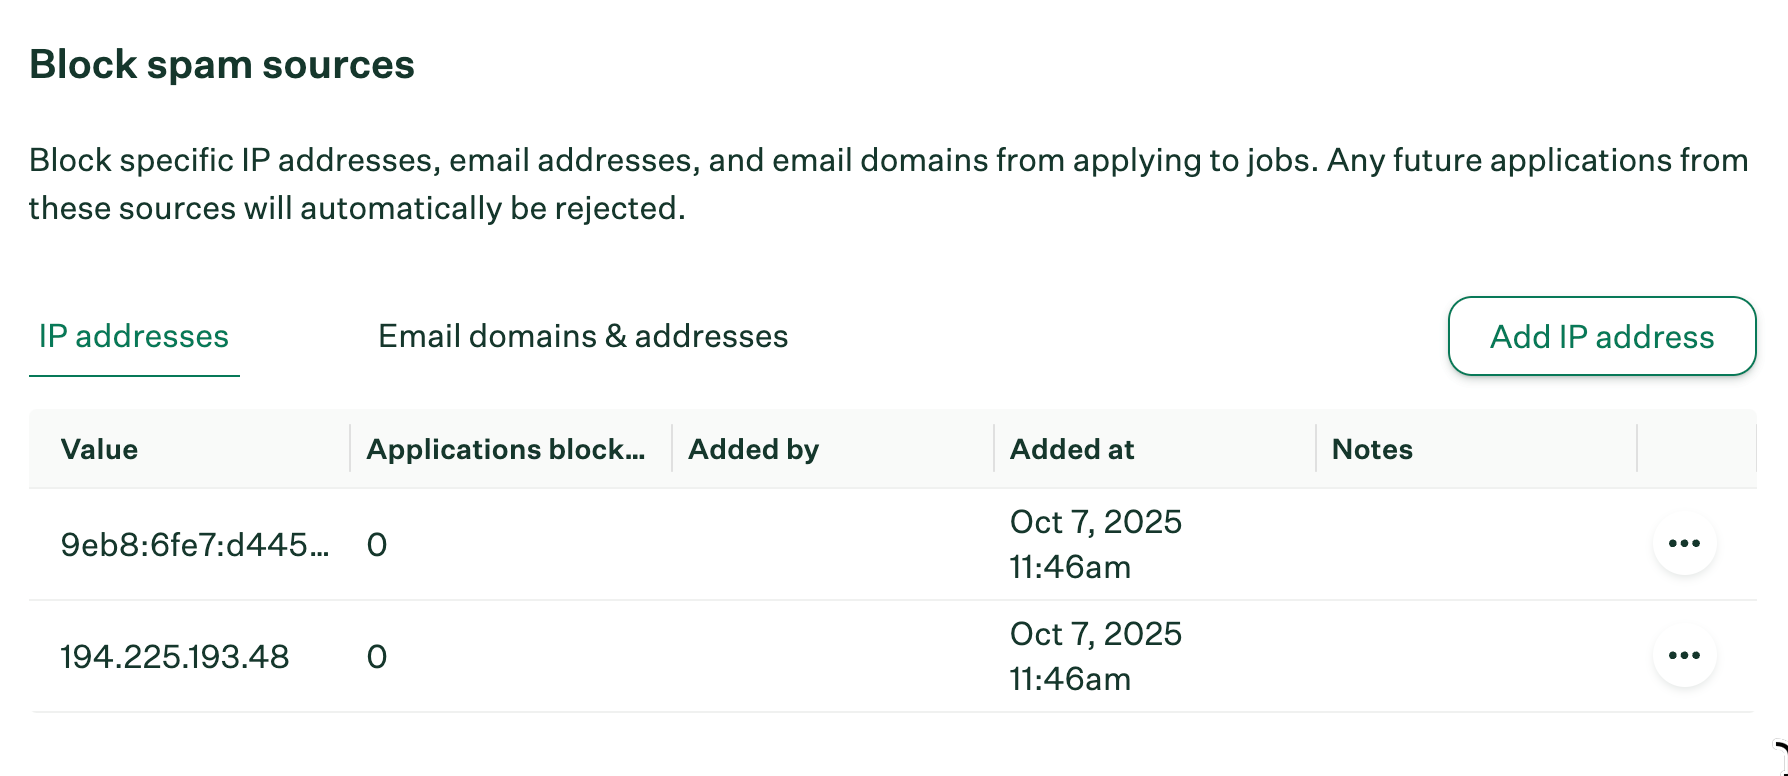Click the Applications blocked column header
The width and height of the screenshot is (1788, 776).
point(506,449)
